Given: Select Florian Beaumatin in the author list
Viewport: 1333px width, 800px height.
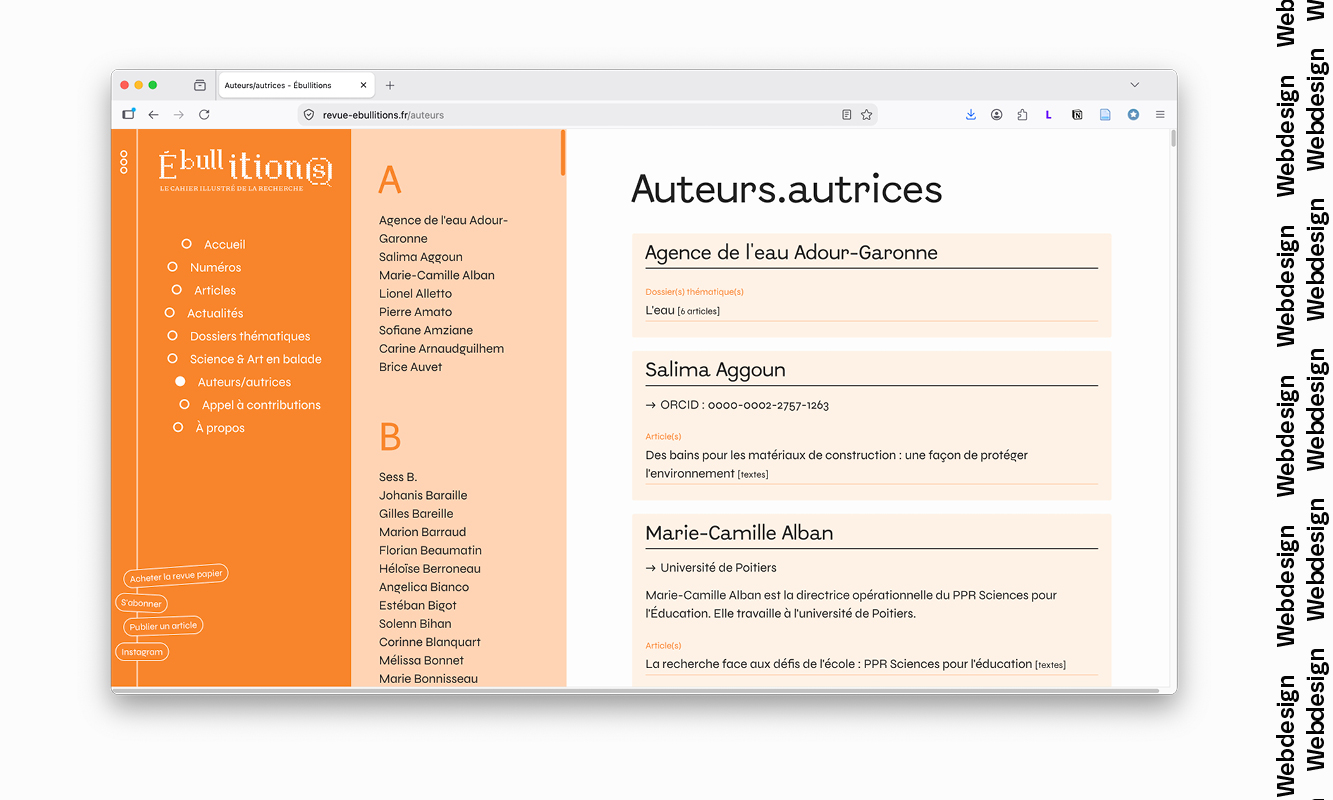Looking at the screenshot, I should click(431, 550).
